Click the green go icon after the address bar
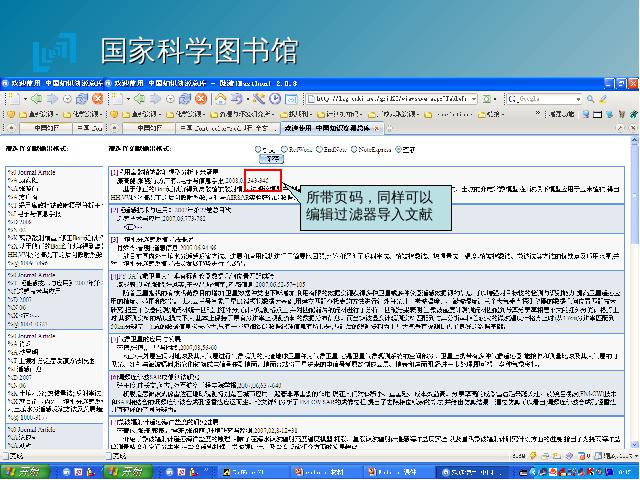This screenshot has width=640, height=480. 487,99
